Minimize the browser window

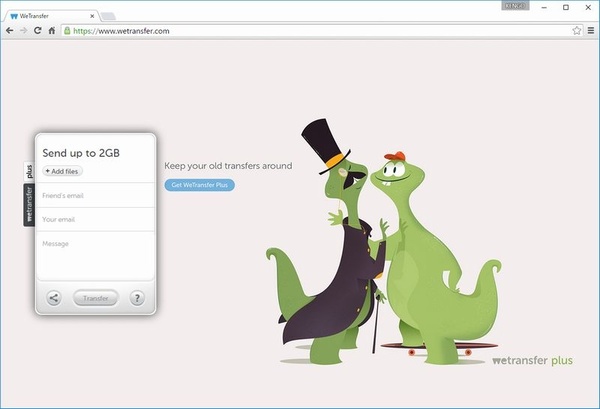click(544, 7)
